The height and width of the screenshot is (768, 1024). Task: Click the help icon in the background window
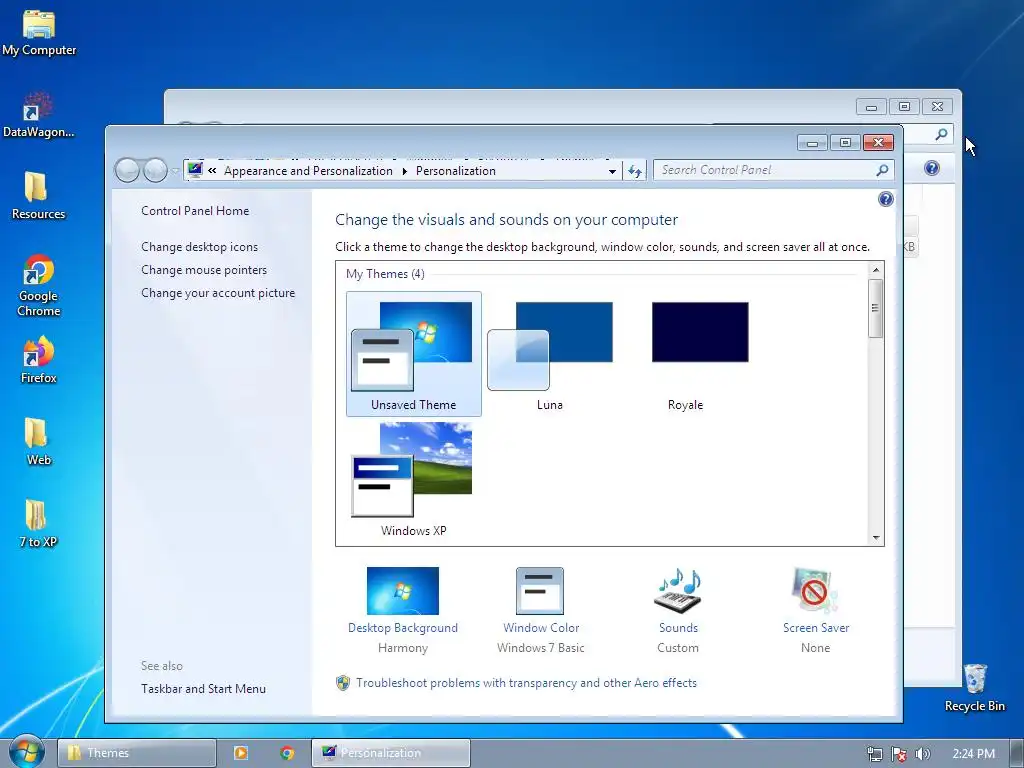932,168
